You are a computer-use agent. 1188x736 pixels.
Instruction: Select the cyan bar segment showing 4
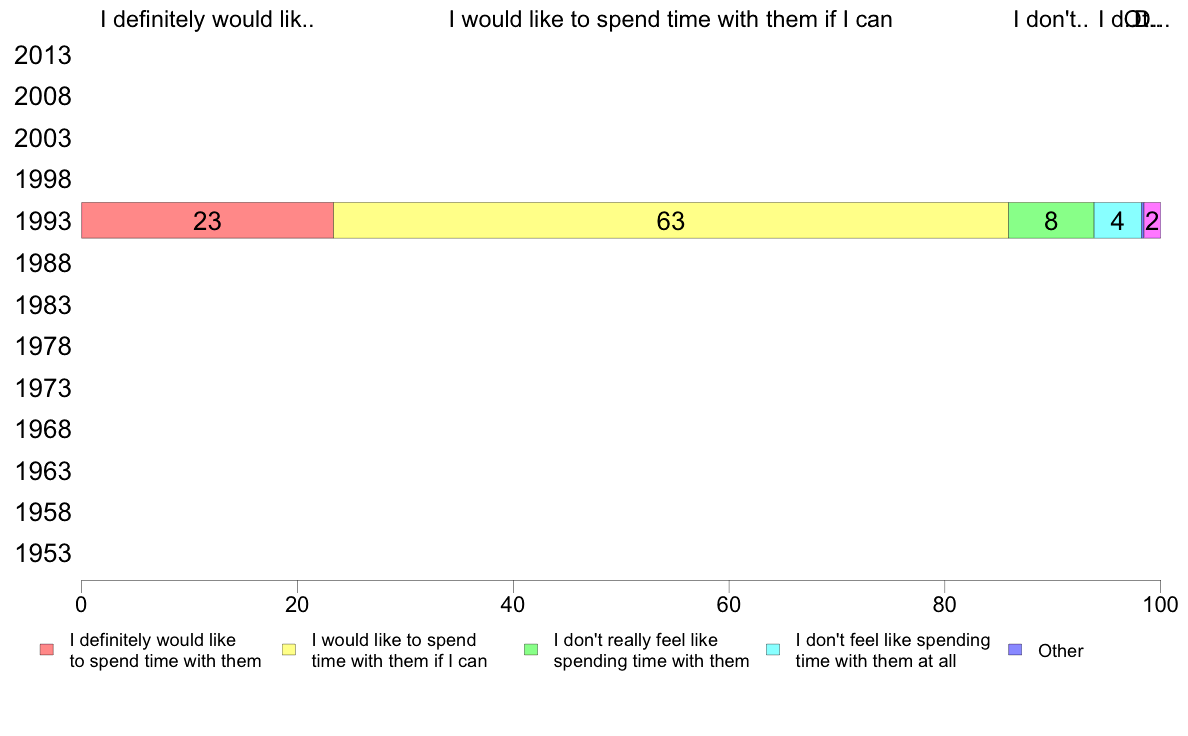point(1118,221)
